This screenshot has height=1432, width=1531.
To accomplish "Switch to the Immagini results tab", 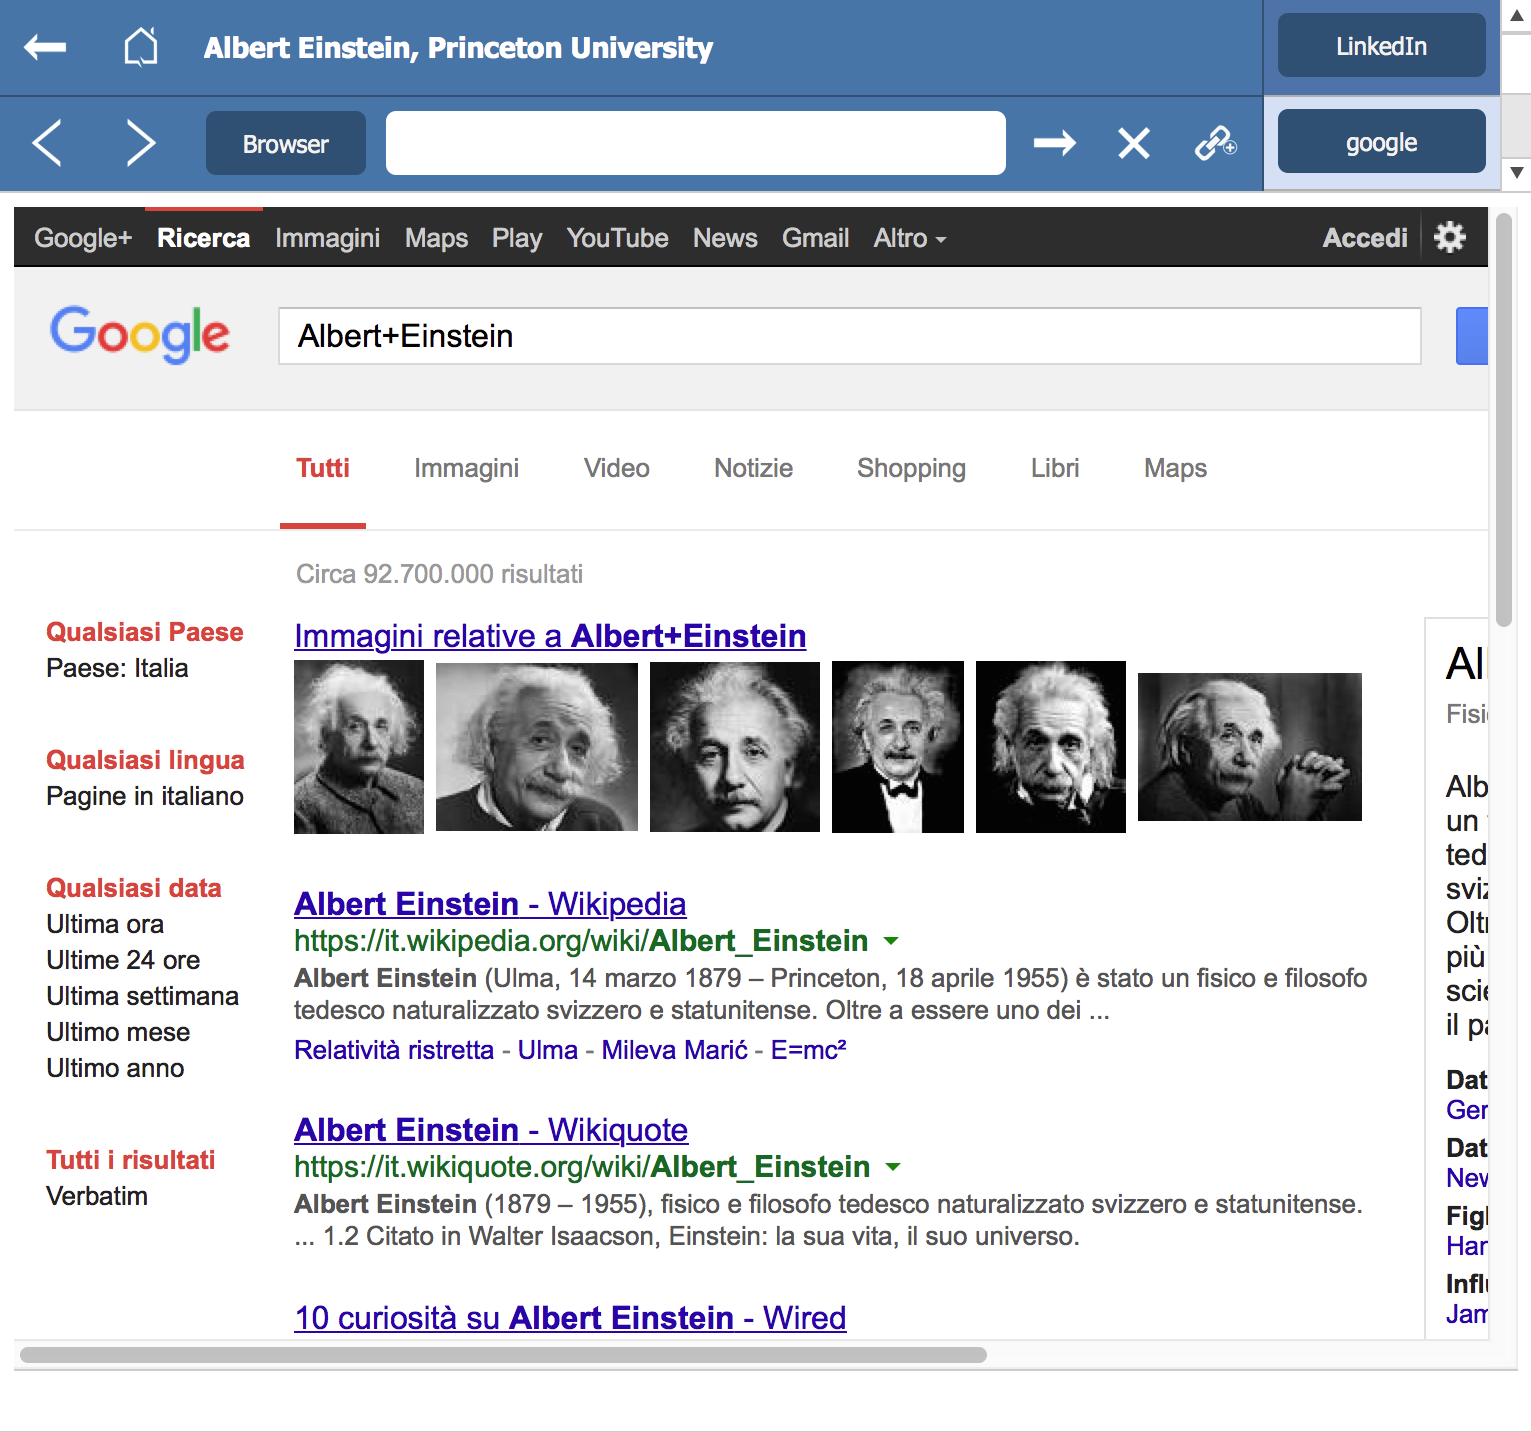I will [x=467, y=468].
